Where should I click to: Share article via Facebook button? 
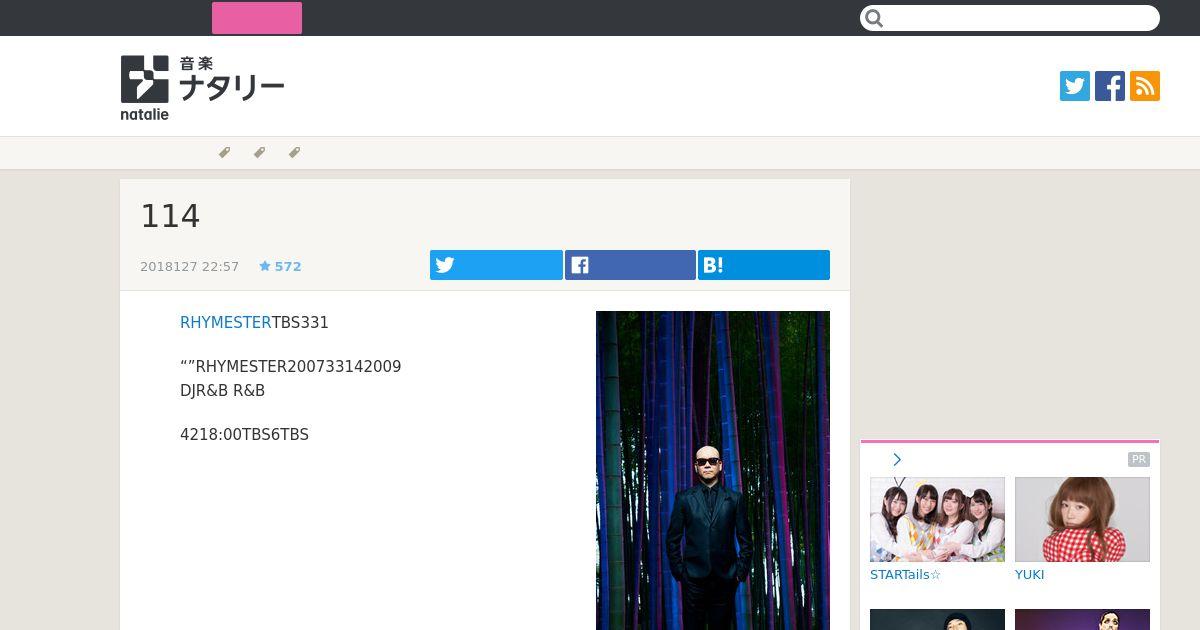630,265
